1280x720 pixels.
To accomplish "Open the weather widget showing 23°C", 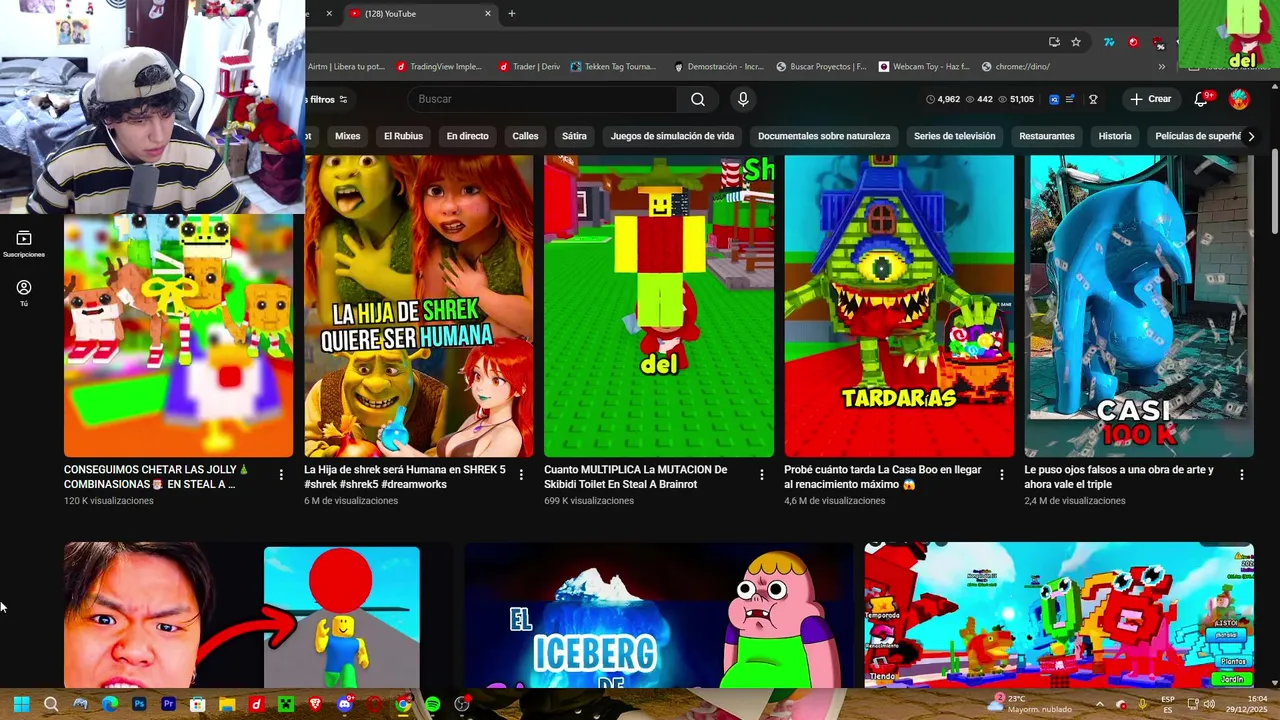I will click(x=1030, y=704).
